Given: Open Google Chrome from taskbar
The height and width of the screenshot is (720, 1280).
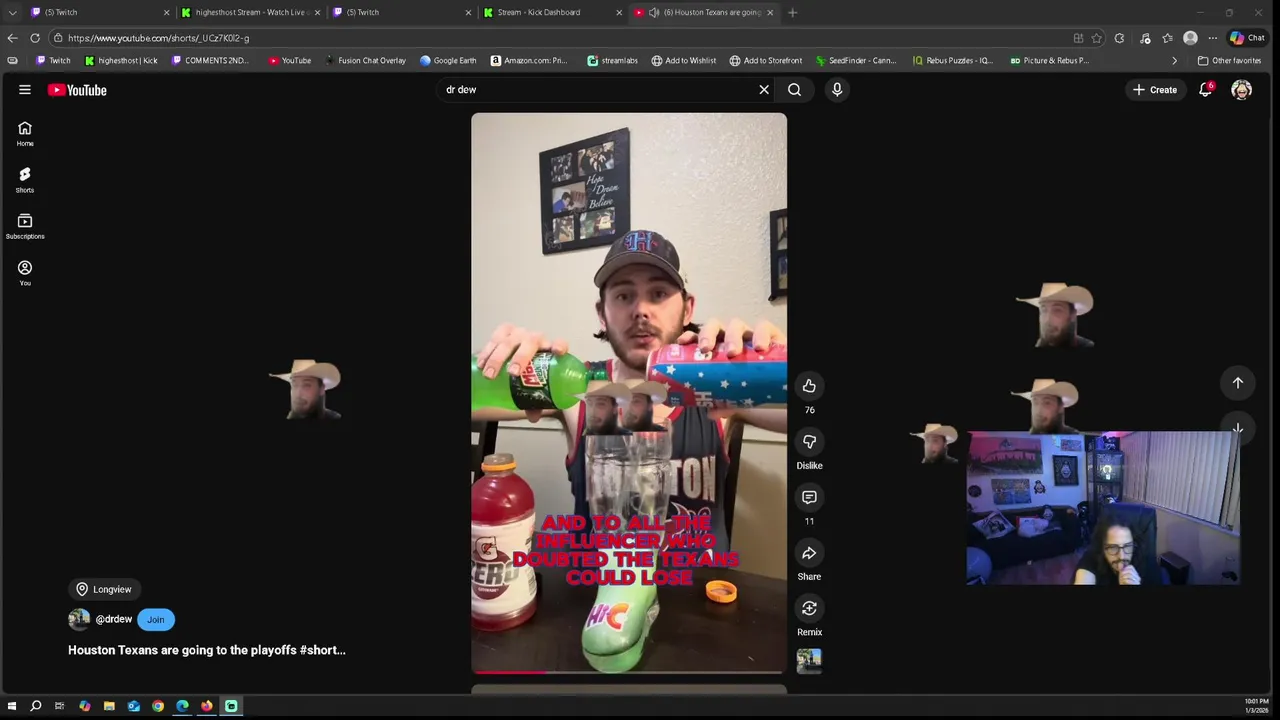Looking at the screenshot, I should point(158,706).
